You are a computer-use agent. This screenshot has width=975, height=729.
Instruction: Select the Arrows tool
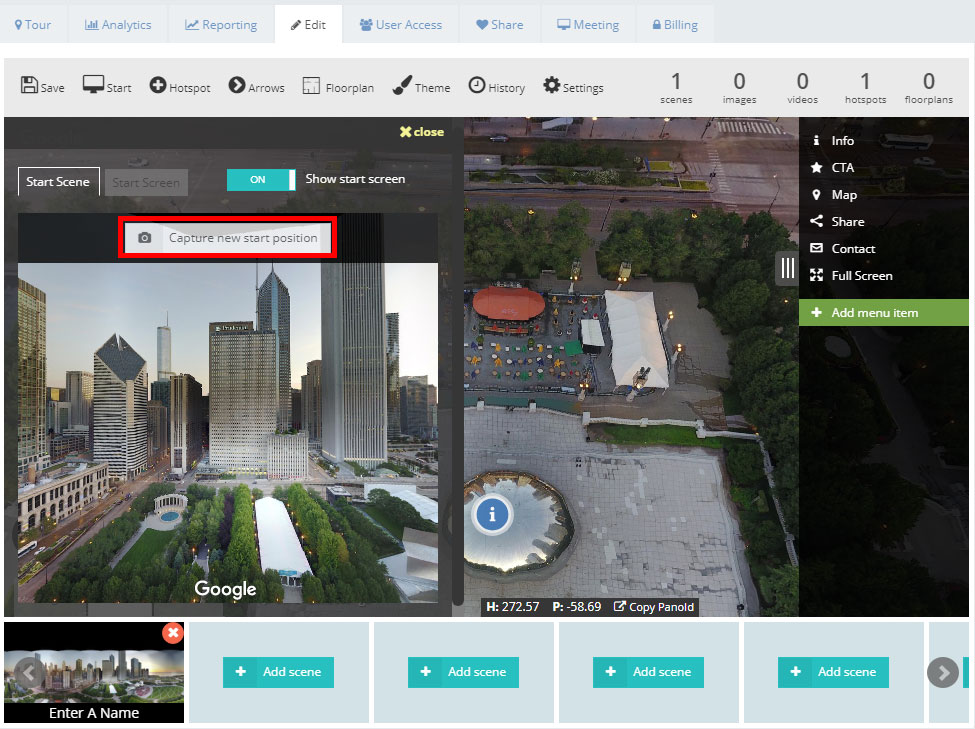tap(256, 86)
